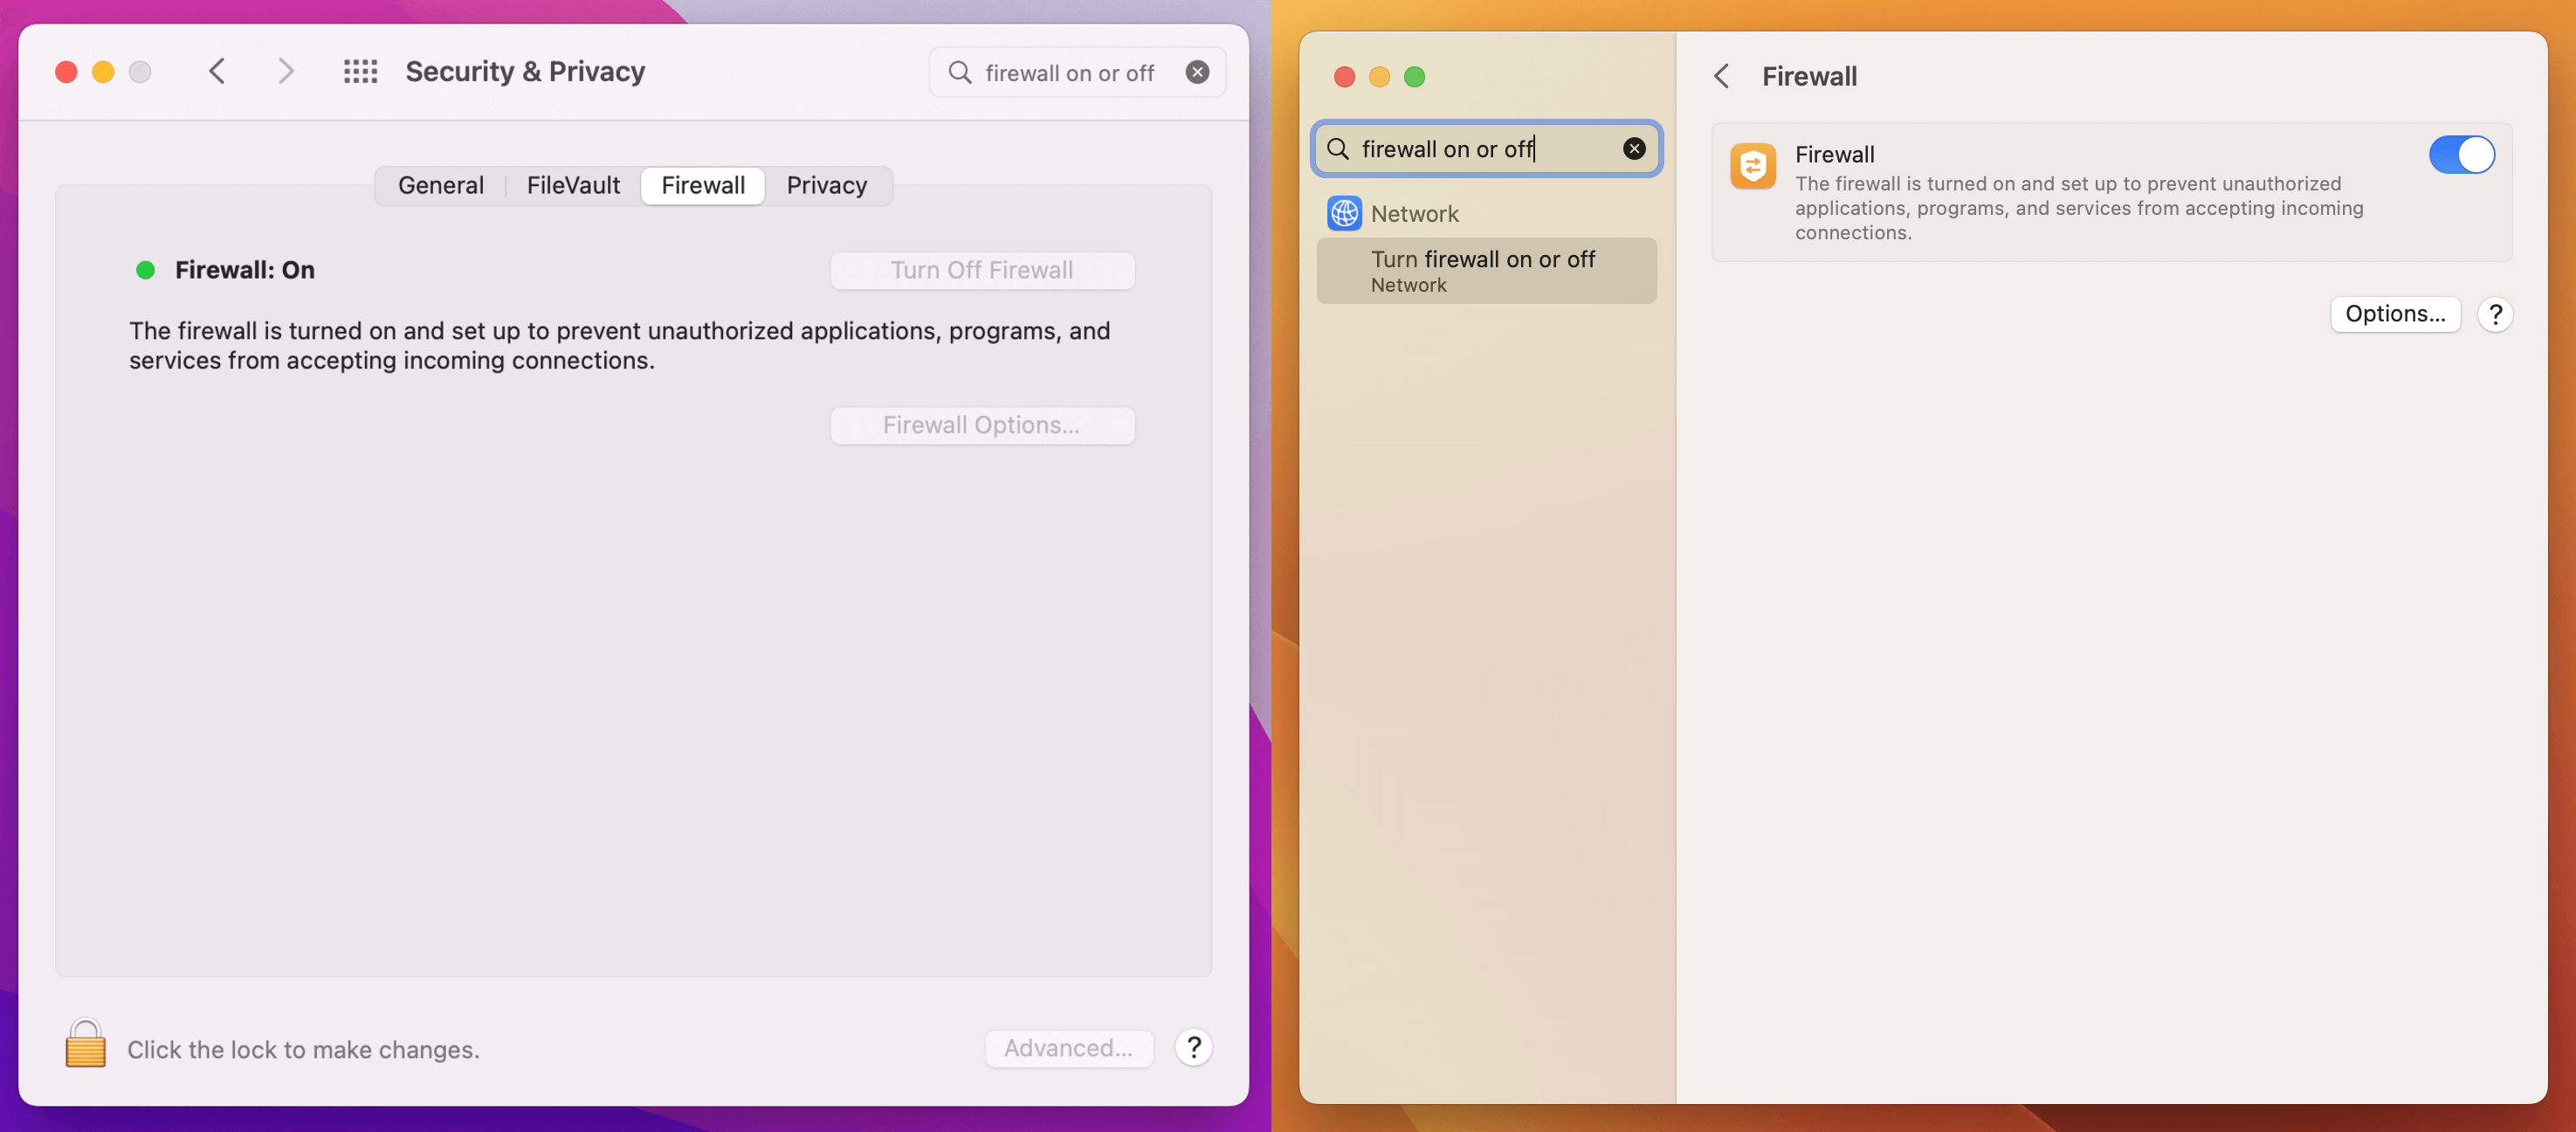Open the Show All grid icon

pyautogui.click(x=360, y=72)
